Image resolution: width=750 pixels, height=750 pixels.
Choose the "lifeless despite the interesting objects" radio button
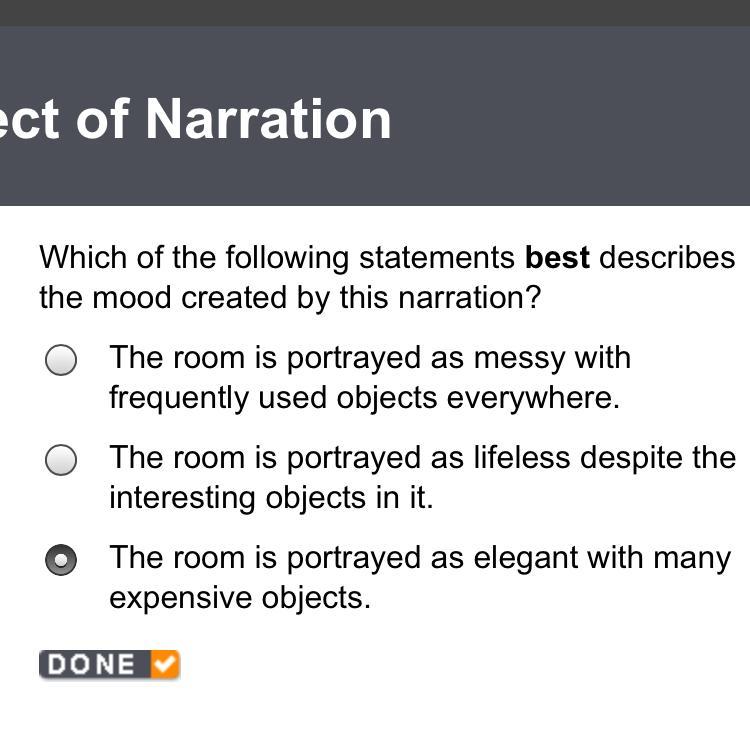61,460
